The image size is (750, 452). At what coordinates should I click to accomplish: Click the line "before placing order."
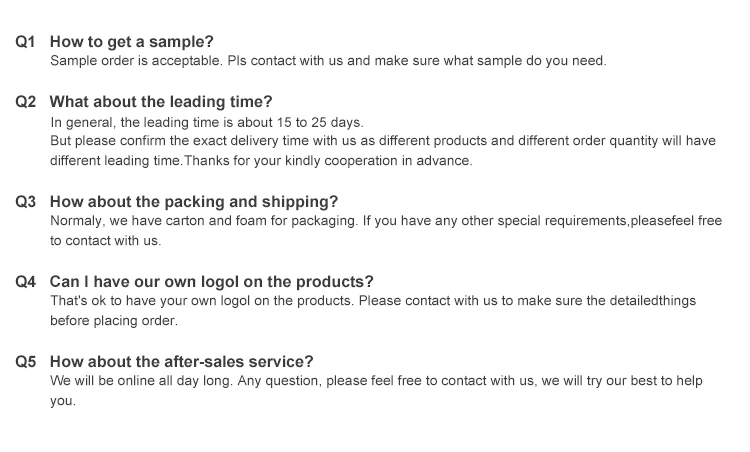tap(114, 320)
